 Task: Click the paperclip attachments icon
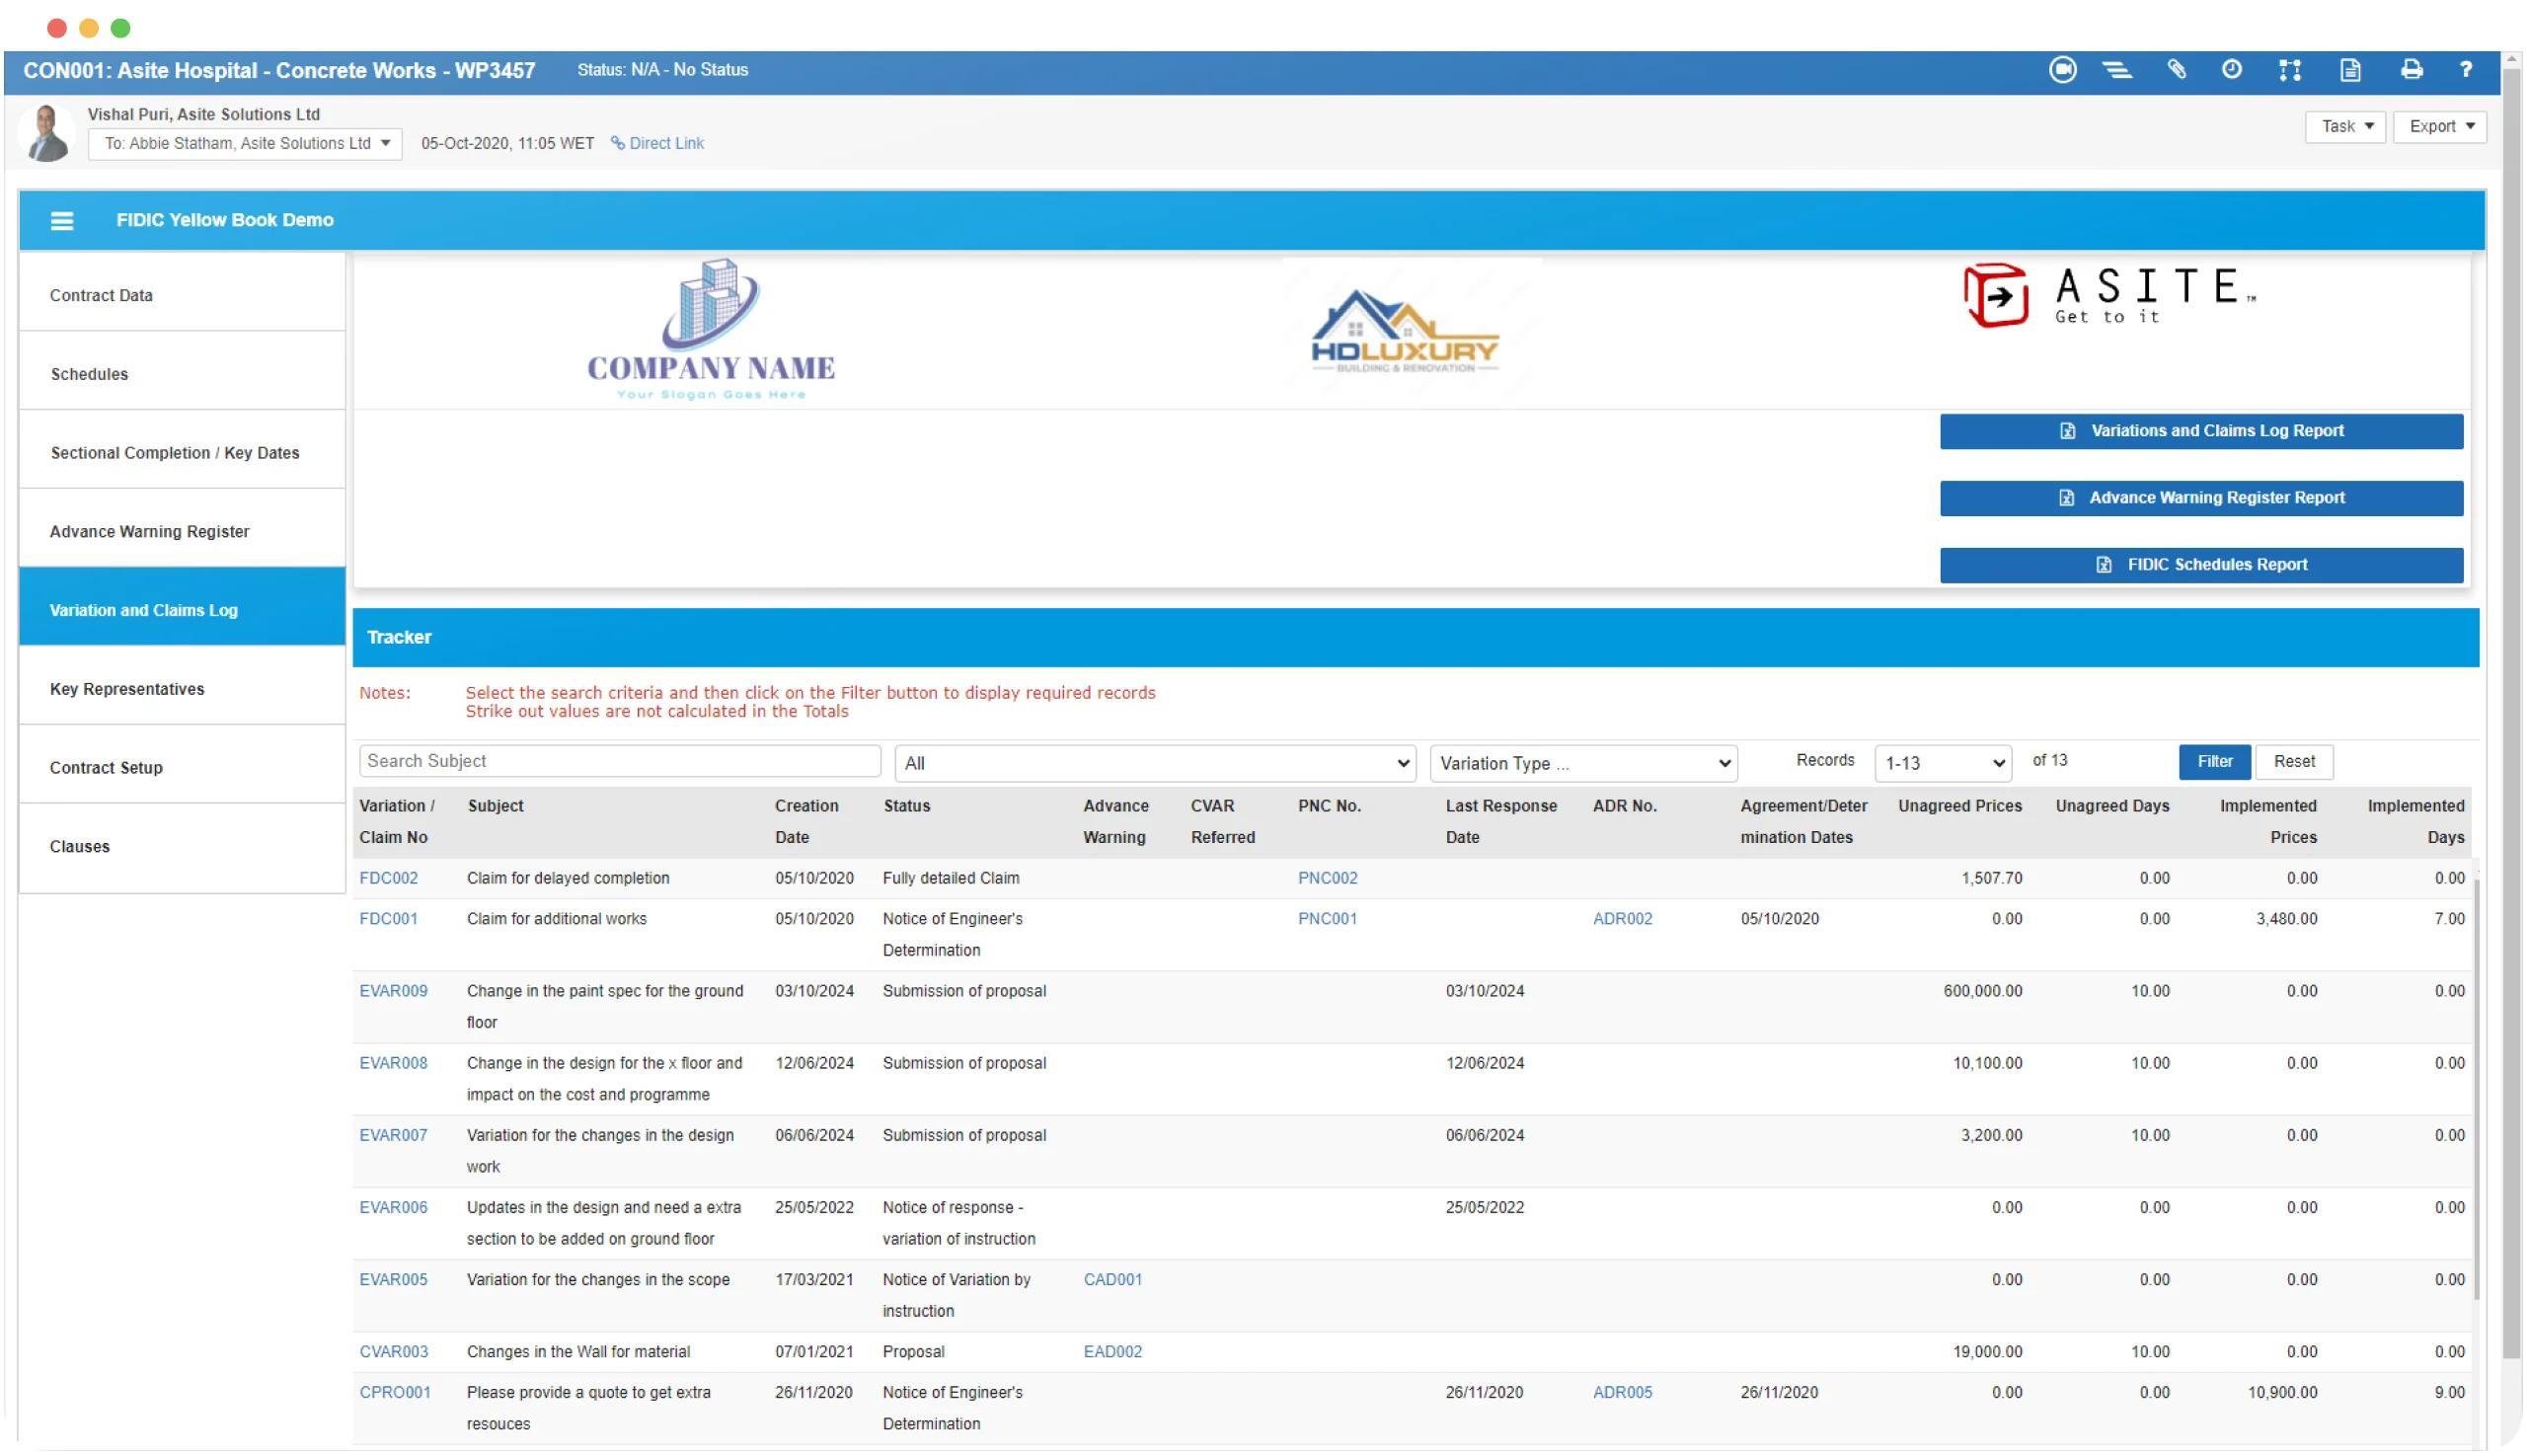tap(2176, 70)
